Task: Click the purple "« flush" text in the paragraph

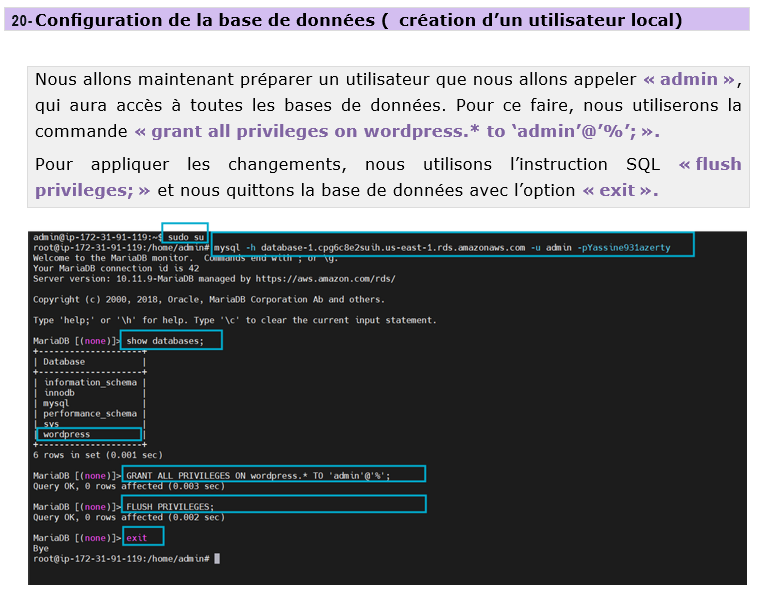Action: tap(710, 164)
